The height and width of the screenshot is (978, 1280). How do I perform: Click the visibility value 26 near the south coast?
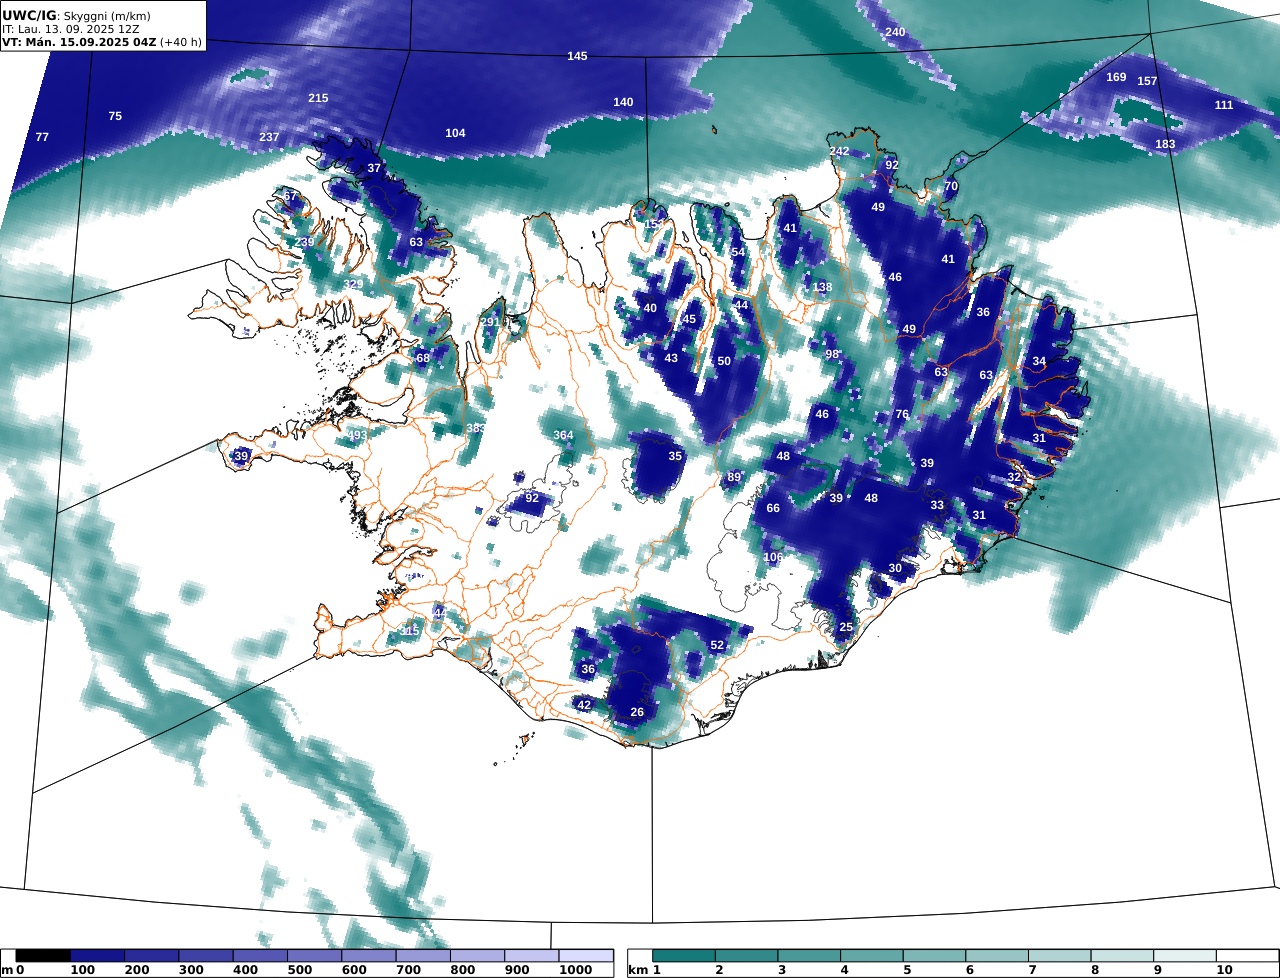(x=637, y=712)
